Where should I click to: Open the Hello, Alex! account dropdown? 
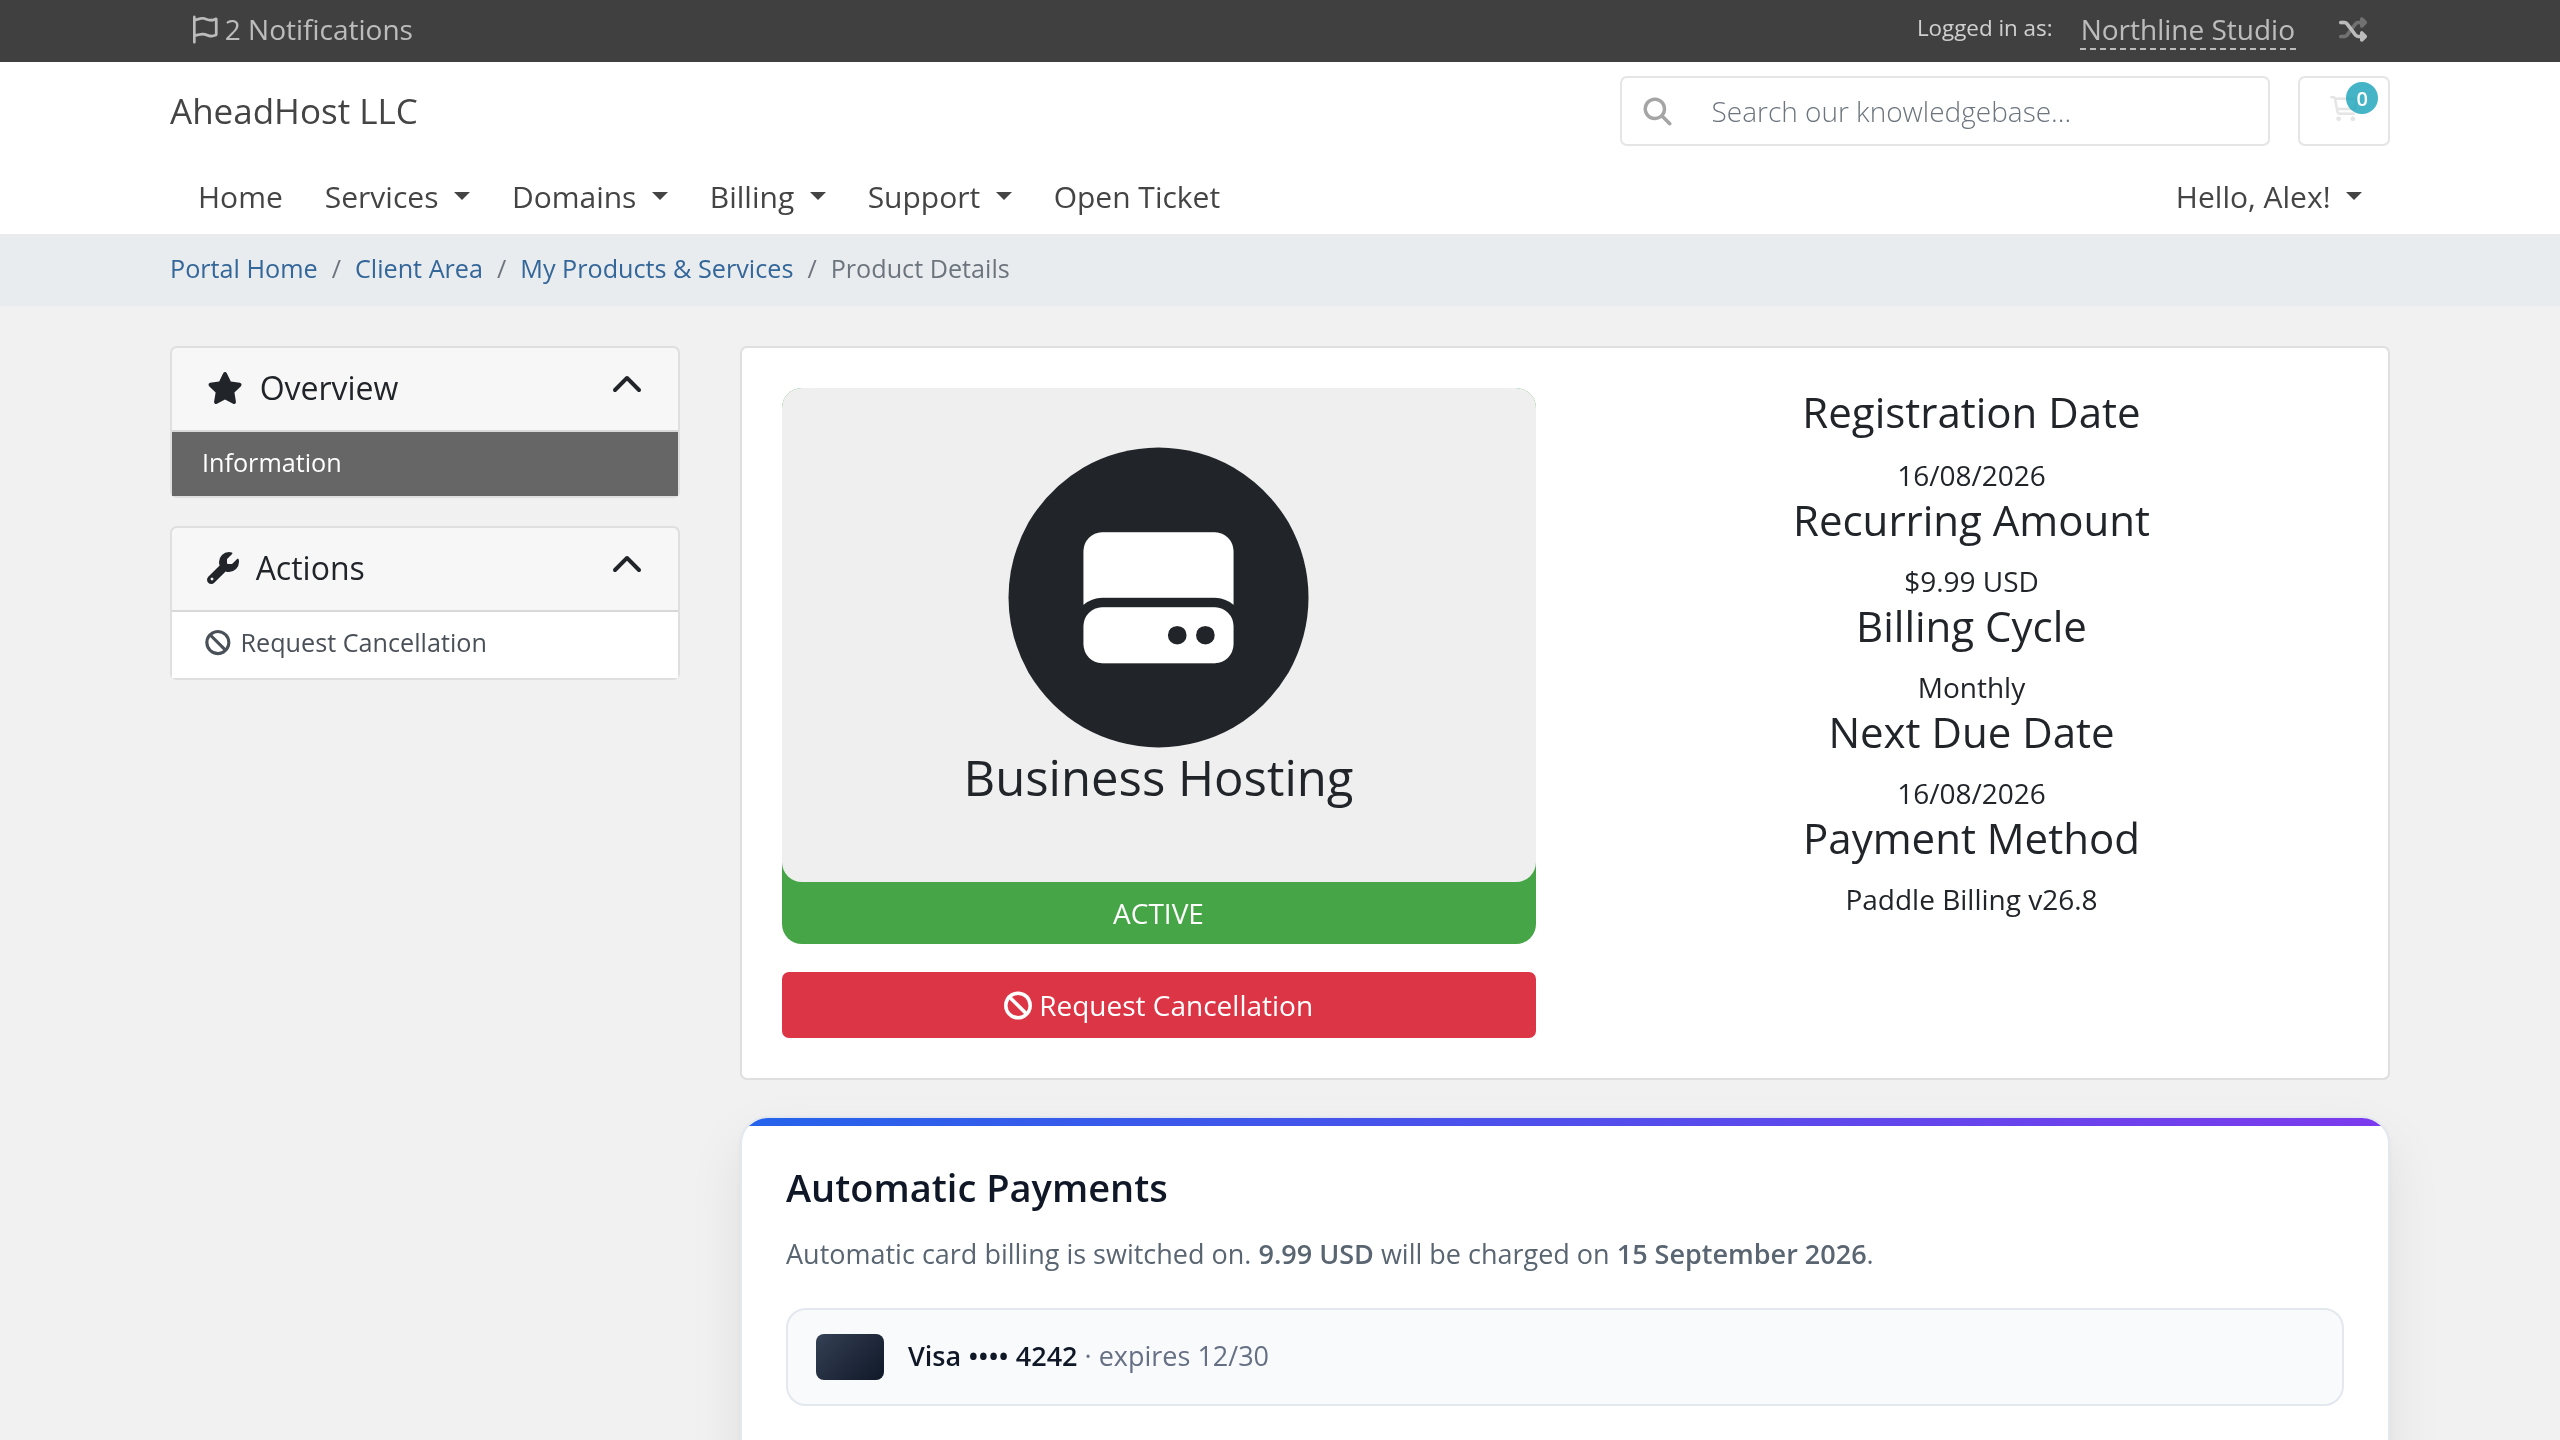click(2268, 197)
